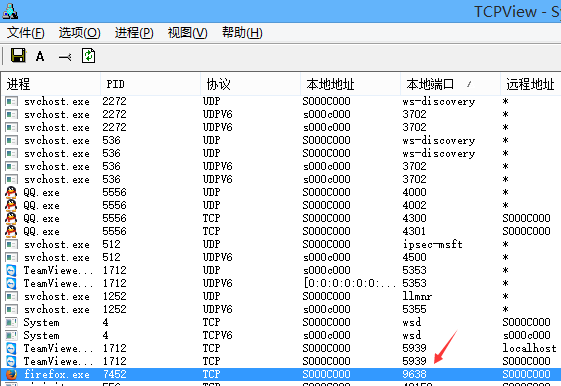This screenshot has width=561, height=386.
Task: Open the 视图(V) menu
Action: coord(187,33)
